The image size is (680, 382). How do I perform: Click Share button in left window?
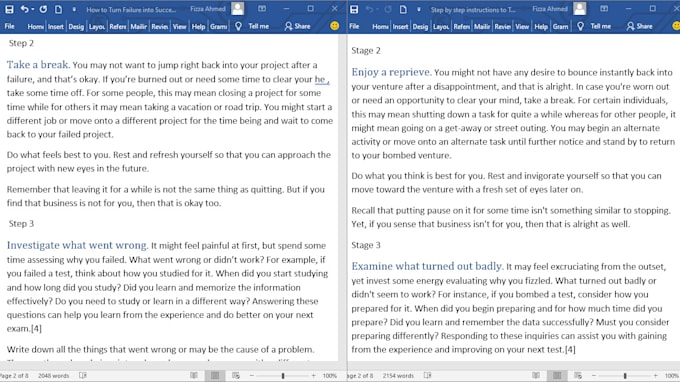(298, 26)
